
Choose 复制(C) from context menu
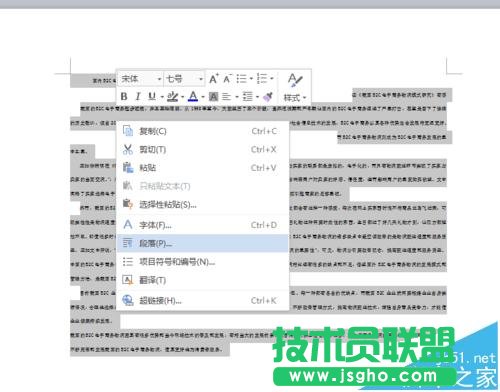(203, 131)
